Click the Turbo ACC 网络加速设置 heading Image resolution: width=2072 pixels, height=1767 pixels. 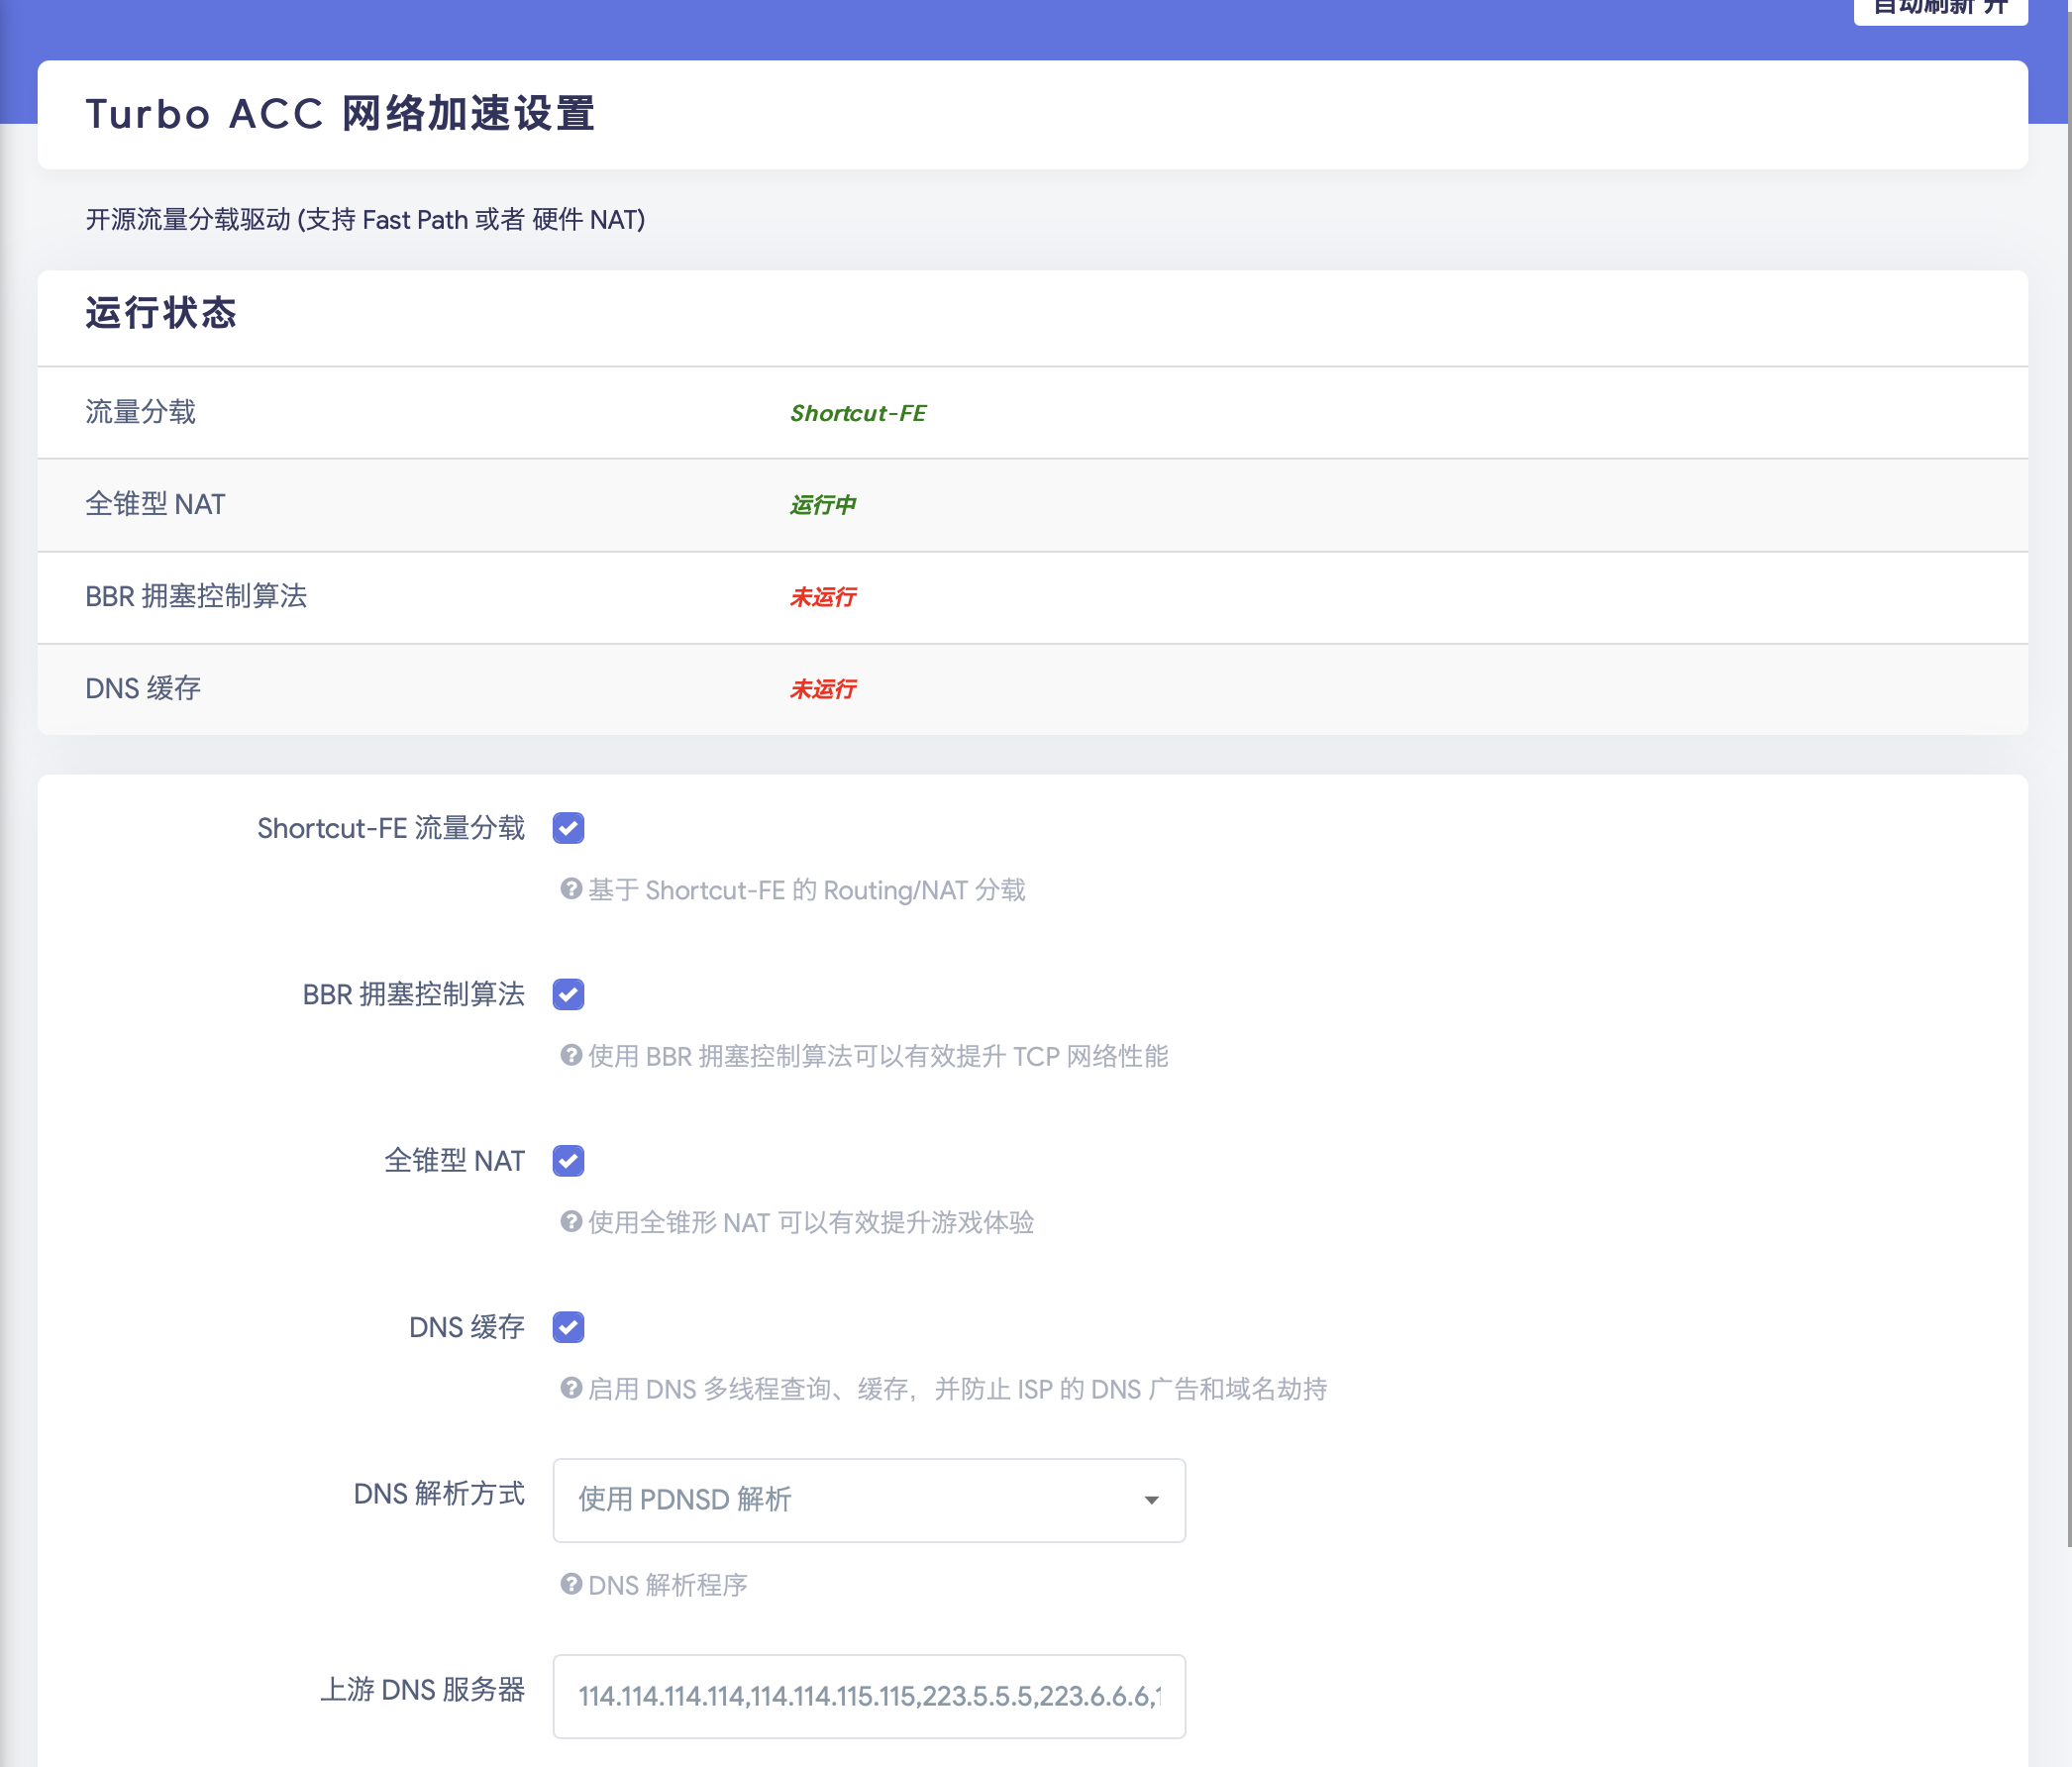pos(340,114)
